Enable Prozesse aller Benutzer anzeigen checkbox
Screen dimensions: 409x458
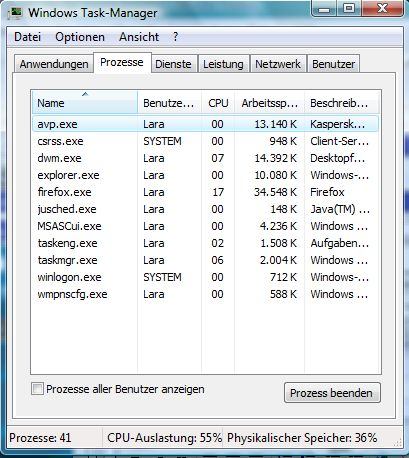point(37,389)
